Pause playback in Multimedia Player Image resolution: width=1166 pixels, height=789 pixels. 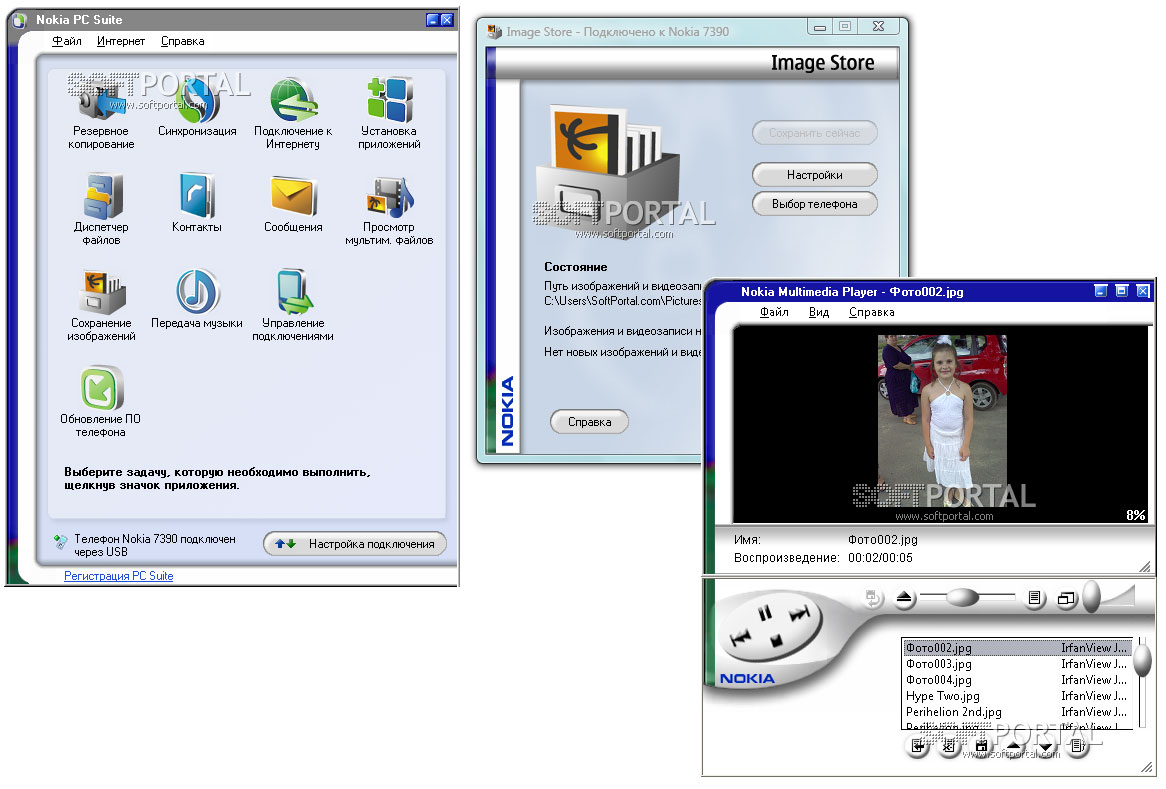[x=764, y=614]
